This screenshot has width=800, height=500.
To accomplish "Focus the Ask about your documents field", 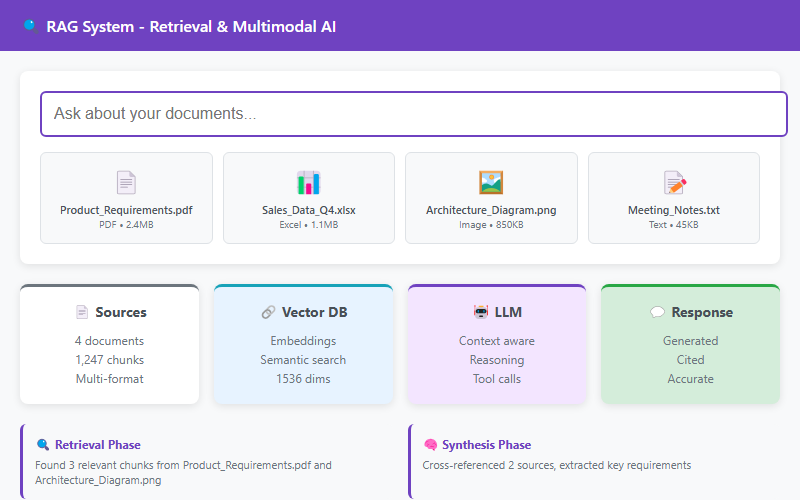I will 414,114.
